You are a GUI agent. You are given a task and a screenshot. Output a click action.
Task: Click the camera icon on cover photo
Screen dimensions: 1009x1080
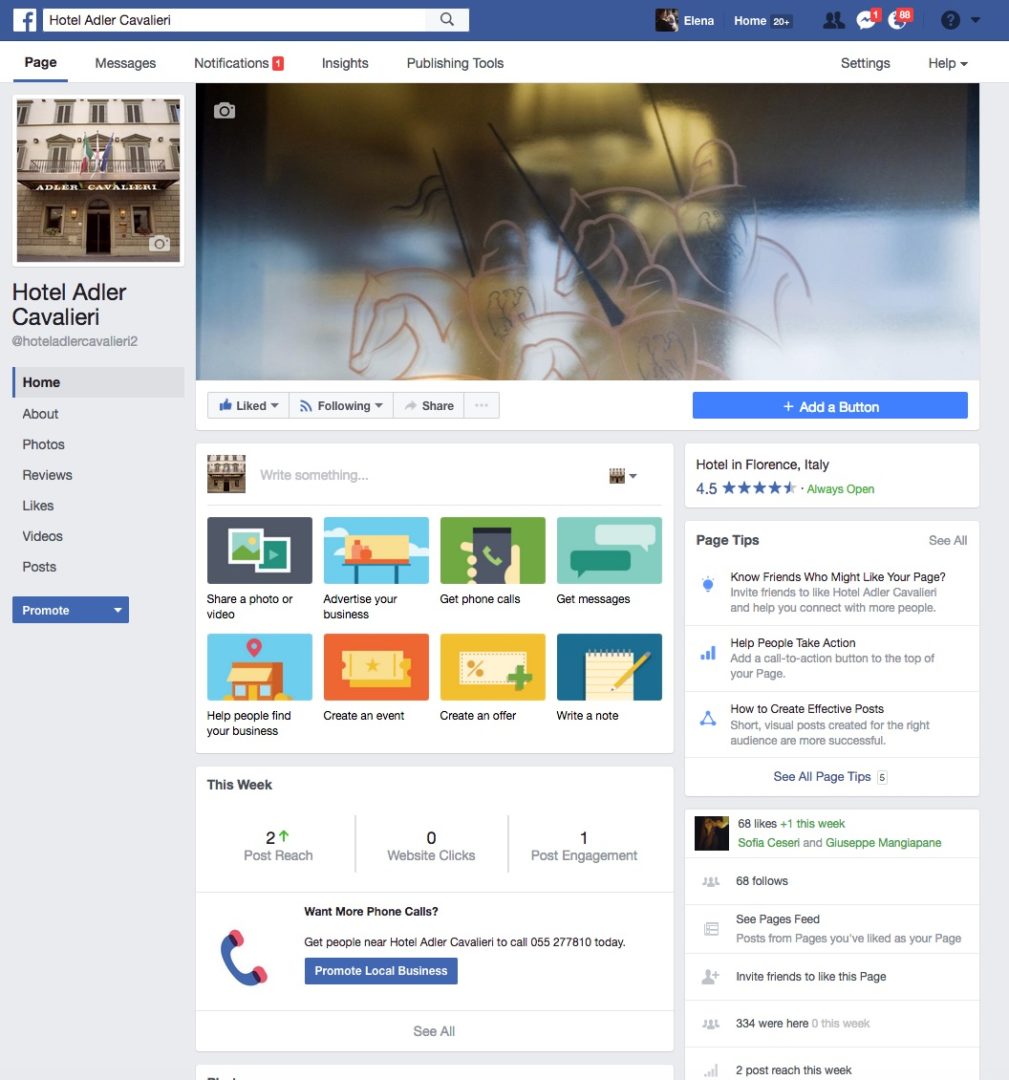[x=225, y=111]
